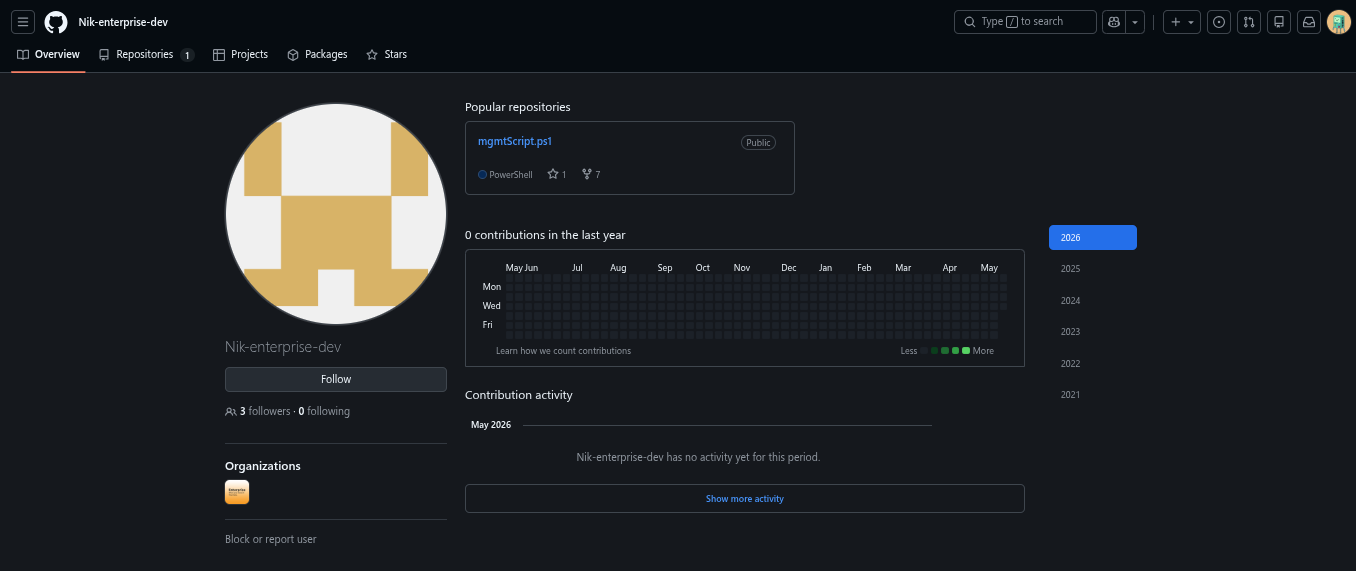1356x571 pixels.
Task: Select year 2022 in contributions
Action: 1093,364
